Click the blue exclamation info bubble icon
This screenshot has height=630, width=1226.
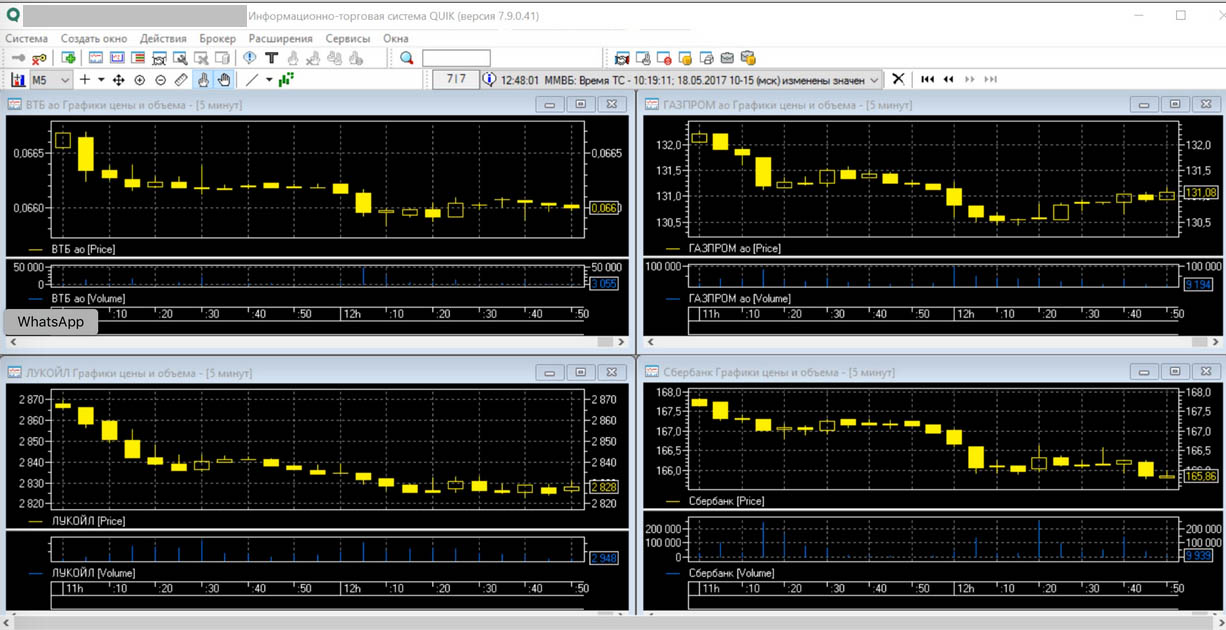(x=250, y=58)
